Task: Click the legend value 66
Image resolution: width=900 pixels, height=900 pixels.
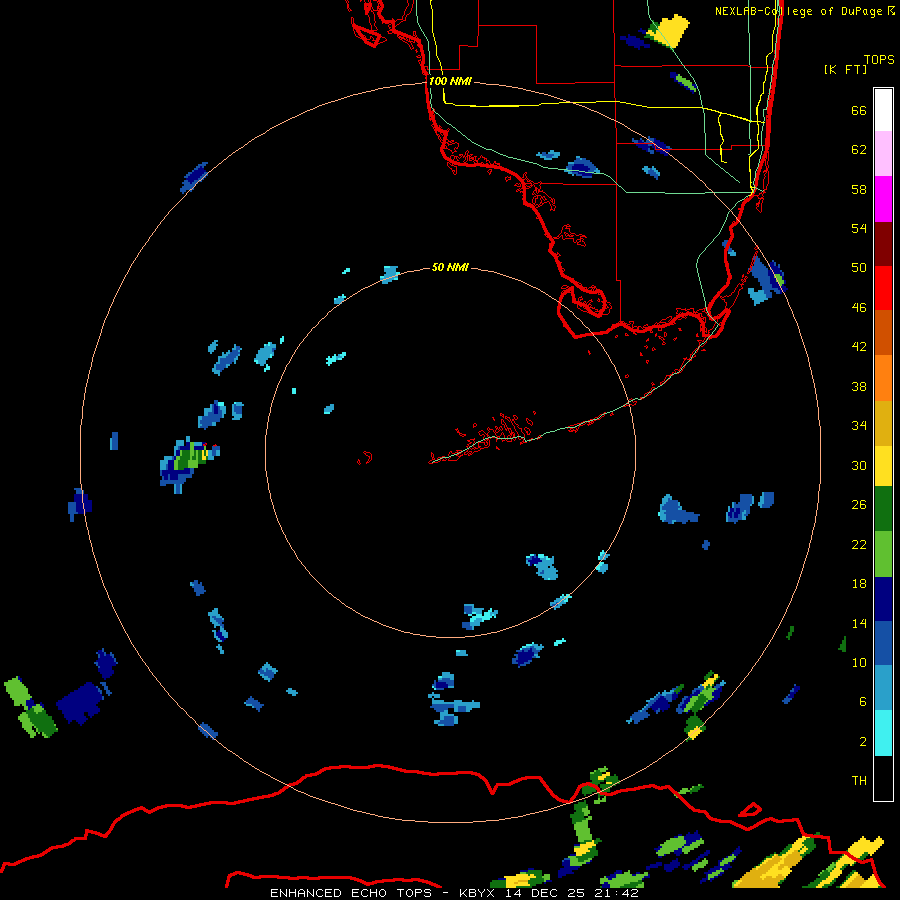Action: (x=859, y=111)
